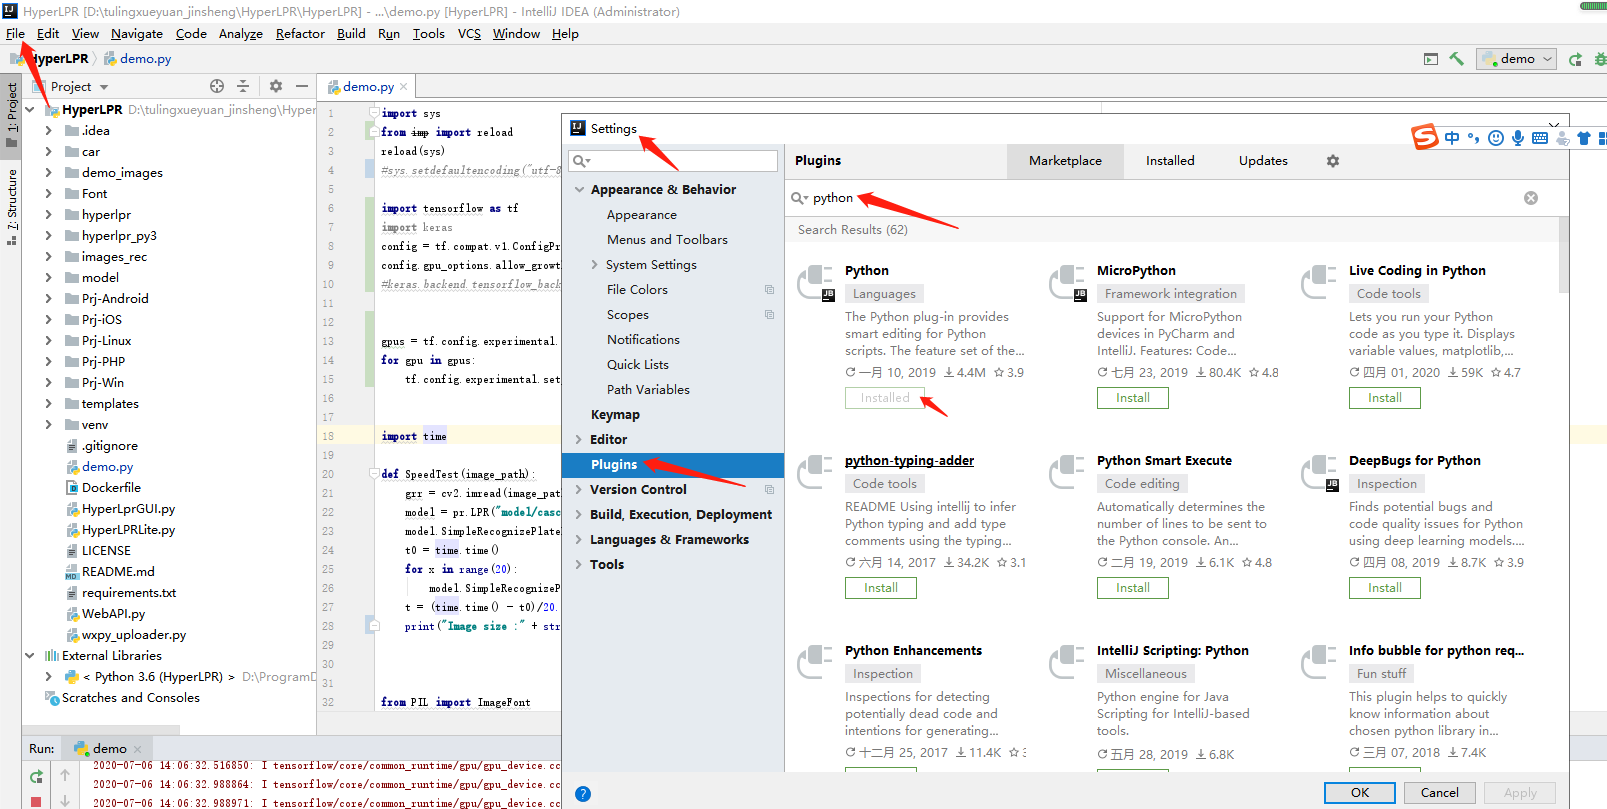Close the demo Run tab X
This screenshot has height=809, width=1607.
[x=137, y=749]
